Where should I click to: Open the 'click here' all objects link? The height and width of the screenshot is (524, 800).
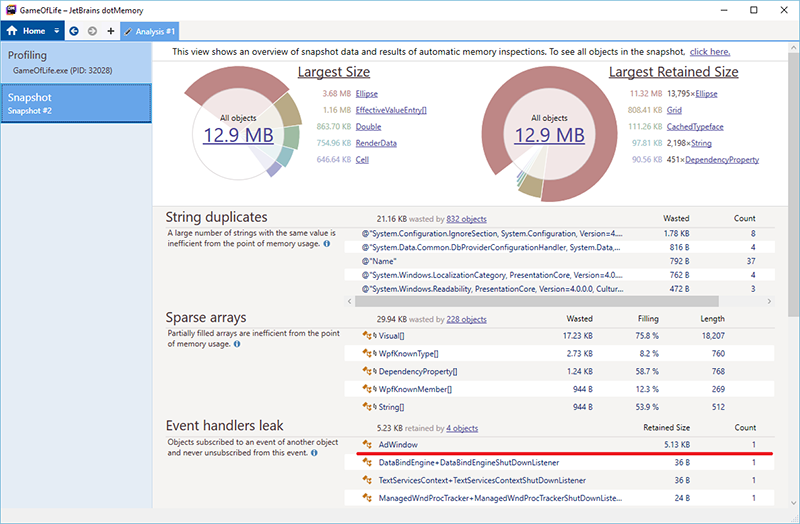click(709, 51)
